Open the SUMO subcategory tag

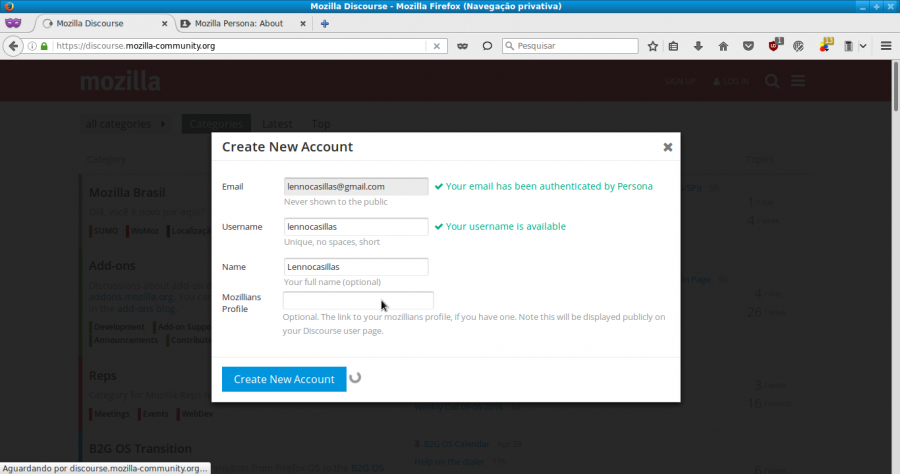(106, 231)
